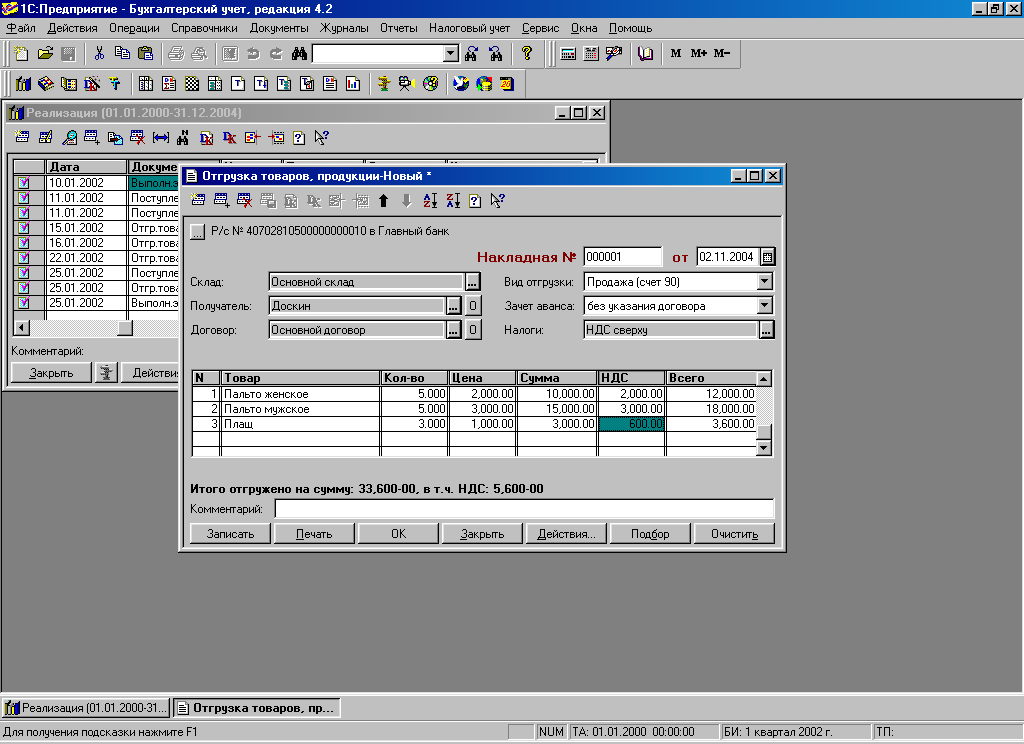Open the Журналы menu
This screenshot has width=1024, height=744.
344,28
